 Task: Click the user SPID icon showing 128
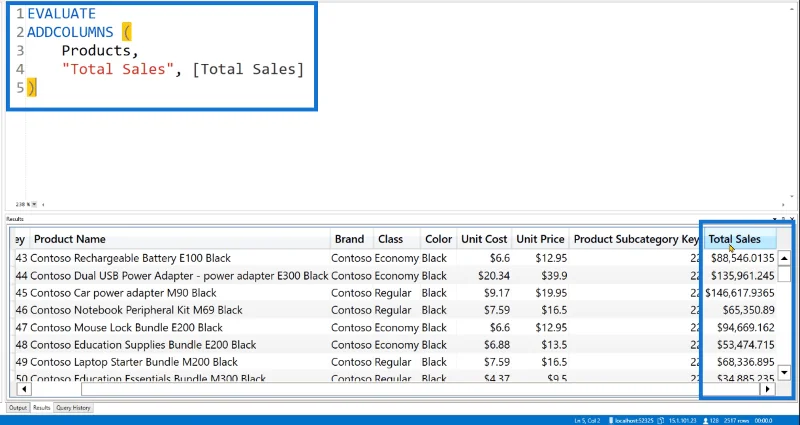pos(706,420)
